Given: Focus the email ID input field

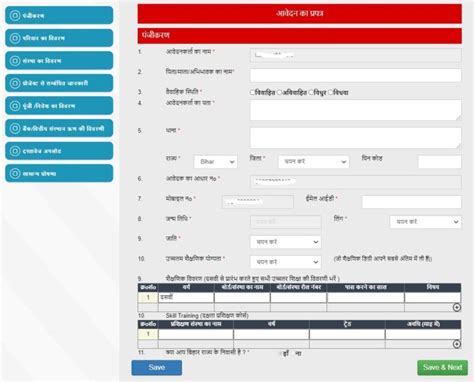Looking at the screenshot, I should 412,202.
